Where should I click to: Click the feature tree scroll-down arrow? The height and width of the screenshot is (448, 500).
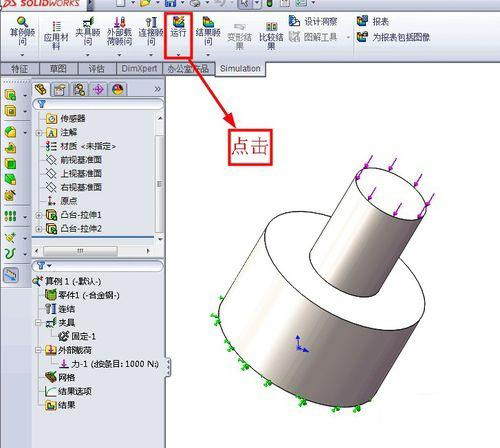pyautogui.click(x=160, y=239)
